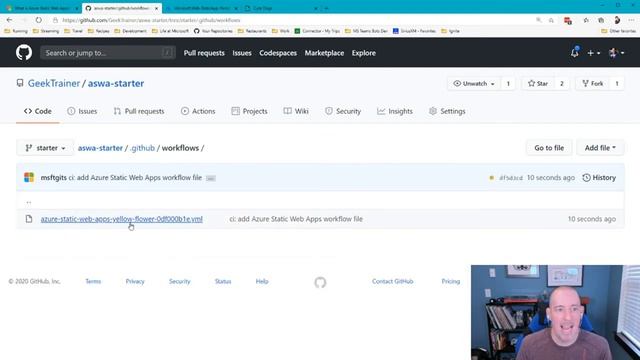Screen dimensions: 640x360
Task: Star the repository
Action: [538, 83]
